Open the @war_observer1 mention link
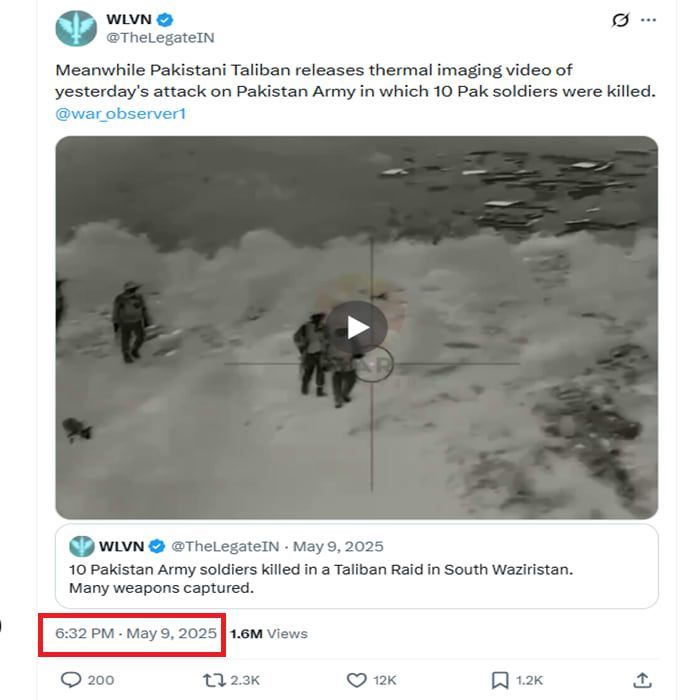Screen dimensions: 700x700 [121, 113]
